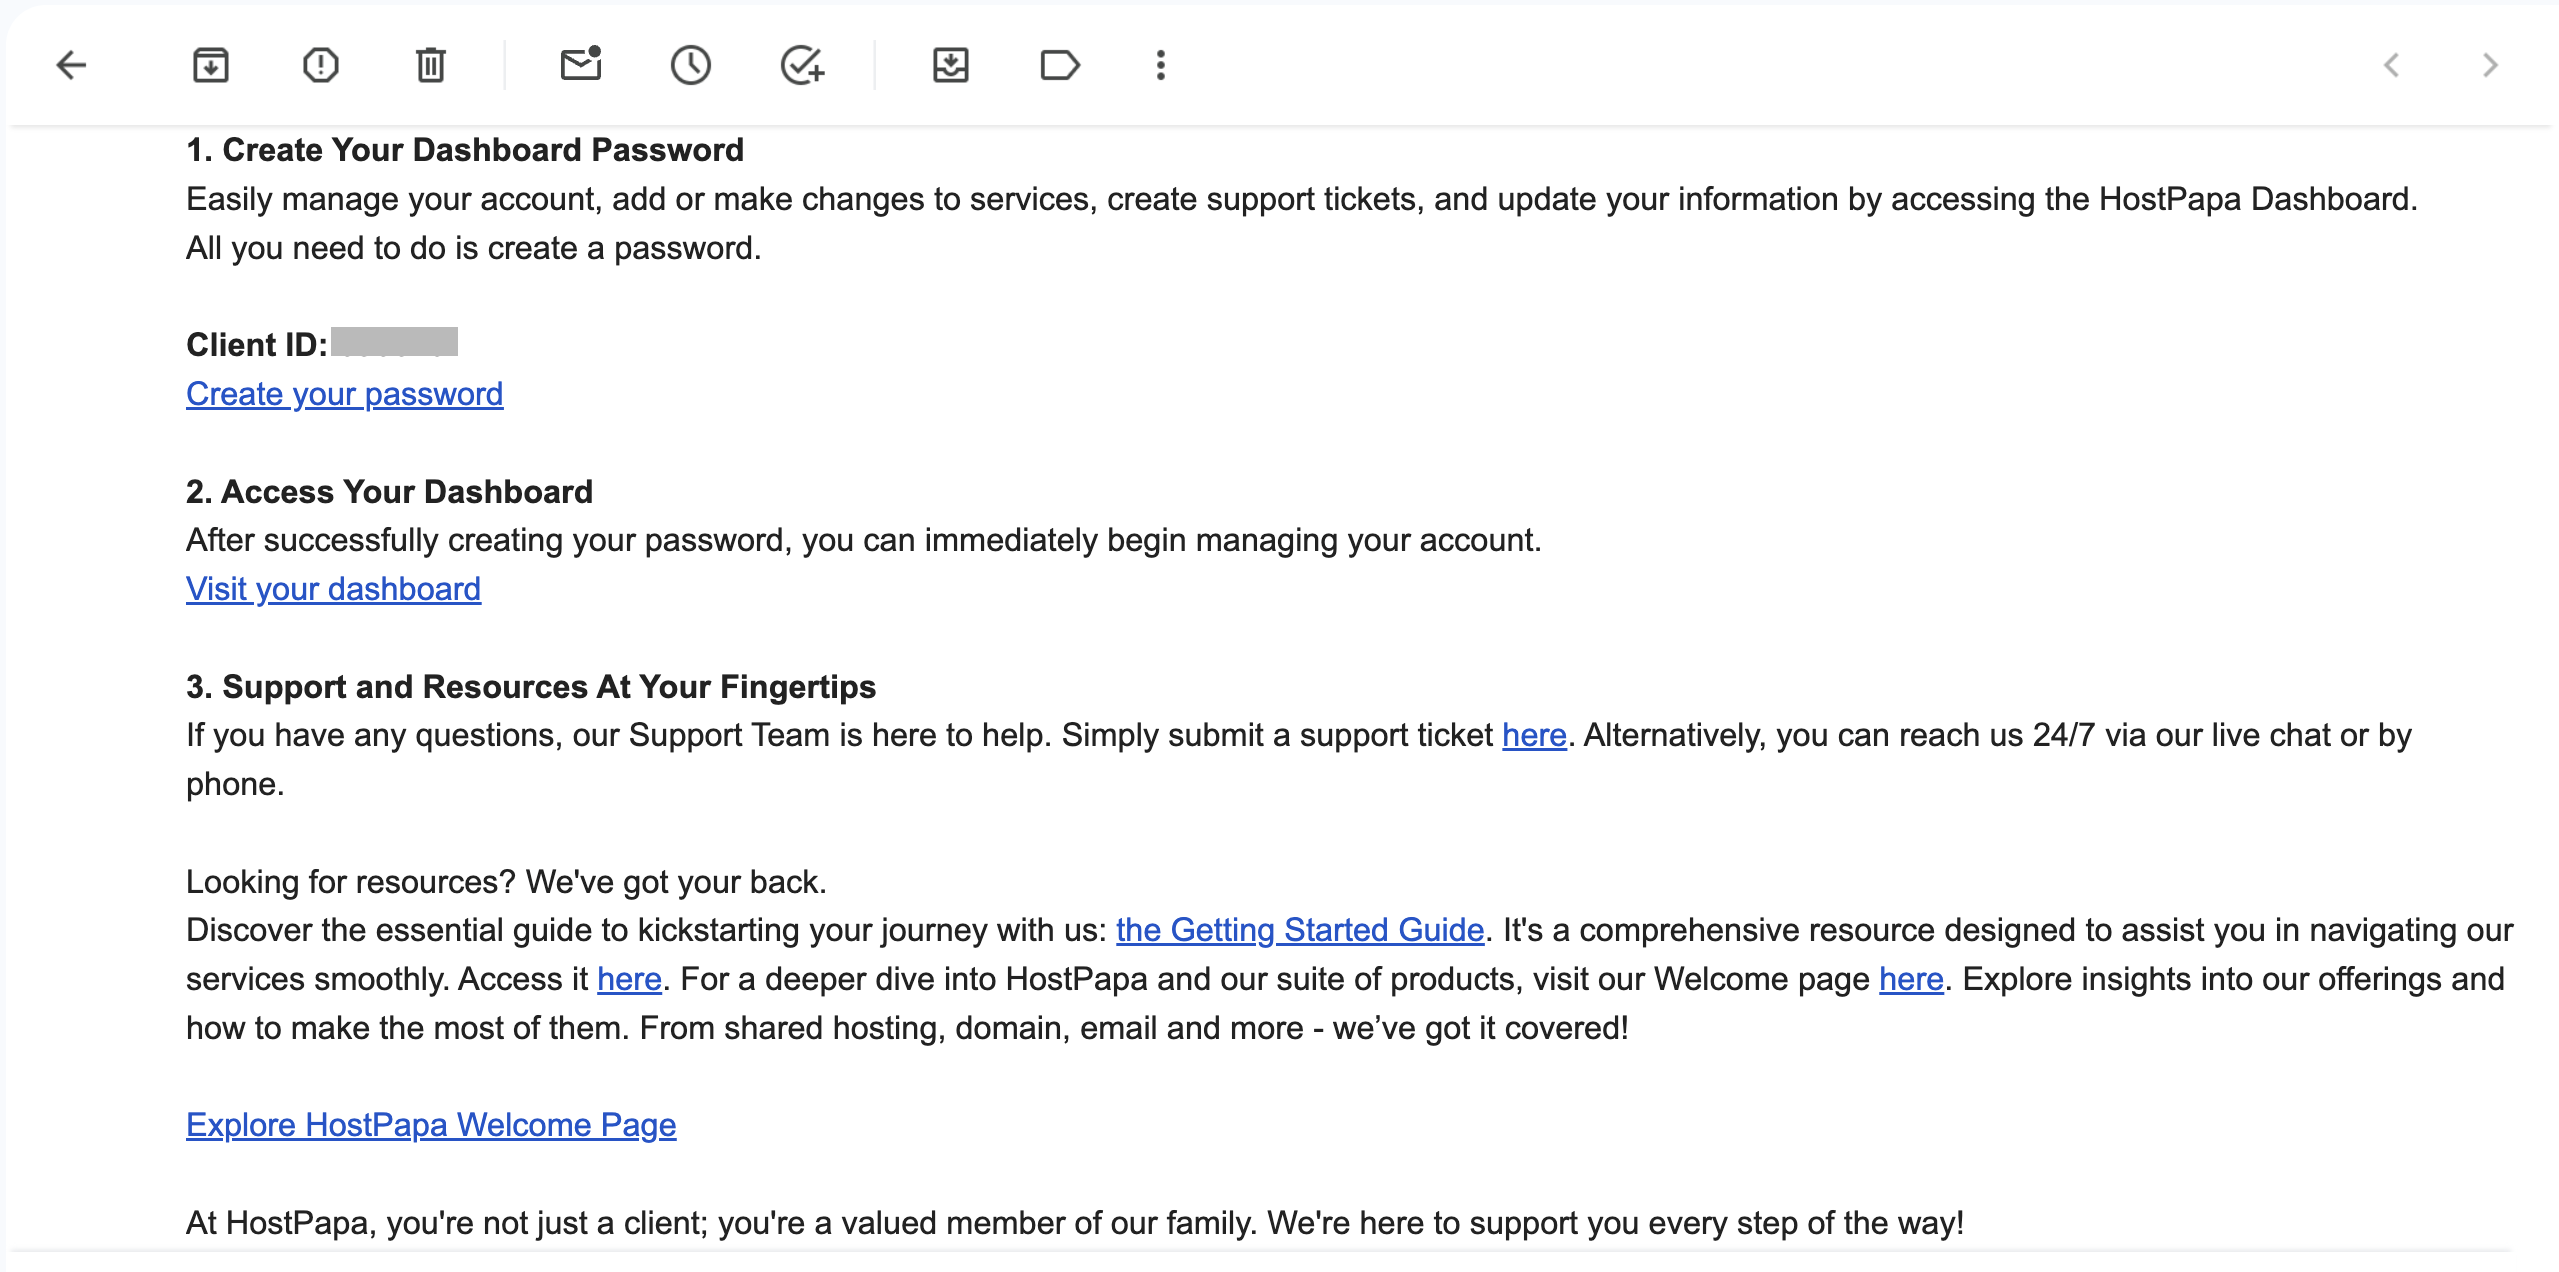
Task: Open the Visit your dashboard link
Action: (333, 589)
